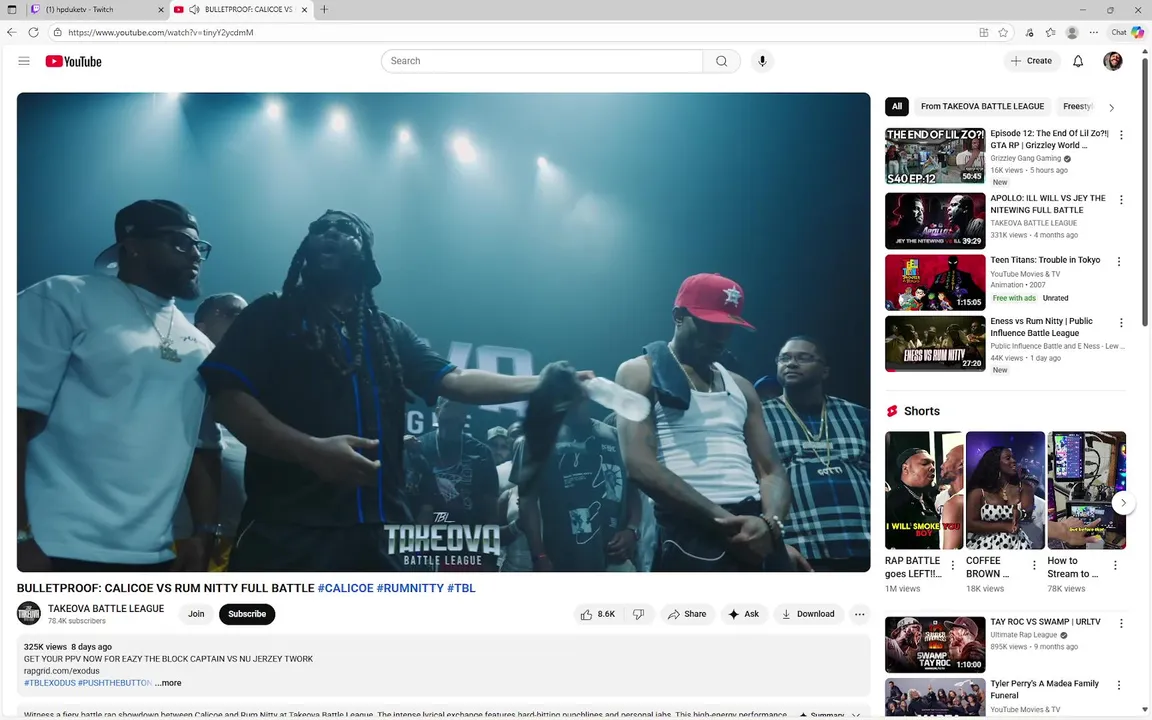Open the #TBL hashtag link

(461, 588)
